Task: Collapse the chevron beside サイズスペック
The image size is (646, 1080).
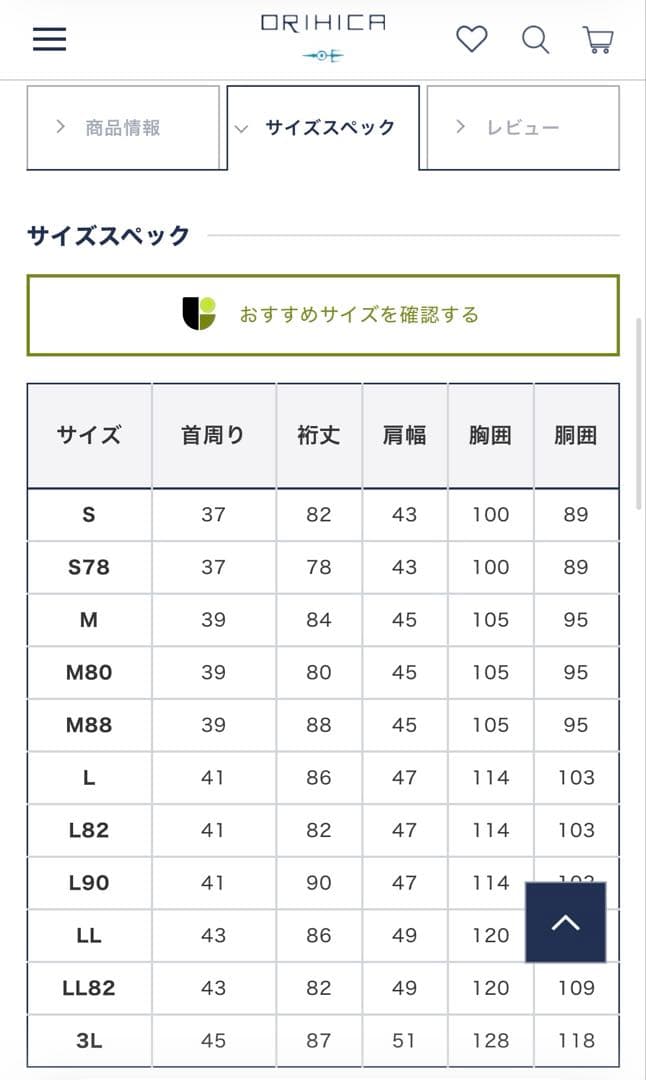Action: [241, 129]
